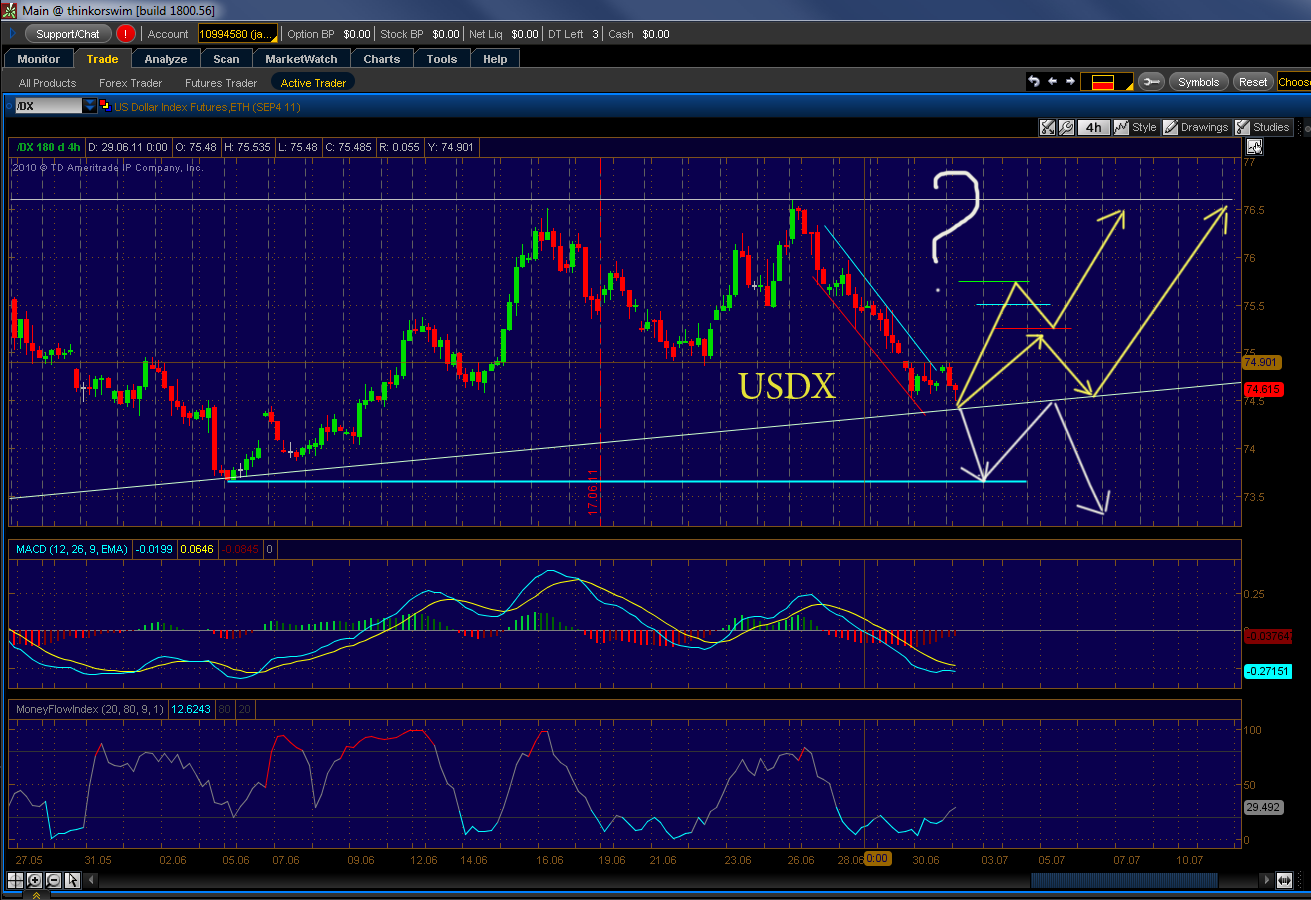Click the undo curved arrow icon
Image resolution: width=1311 pixels, height=900 pixels.
tap(1034, 81)
